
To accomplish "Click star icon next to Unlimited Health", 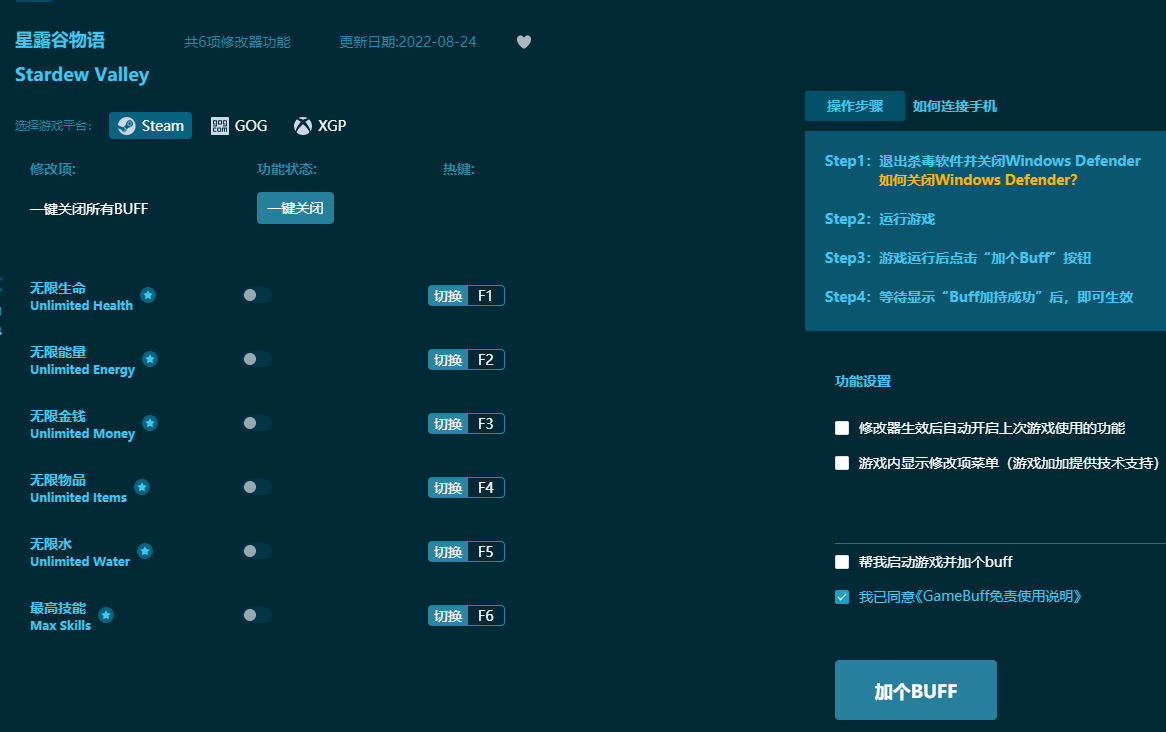I will click(148, 295).
